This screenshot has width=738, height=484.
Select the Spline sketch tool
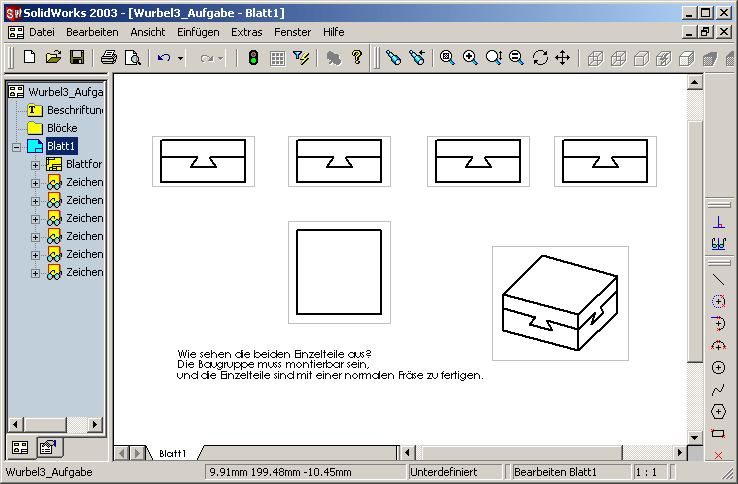click(x=717, y=389)
